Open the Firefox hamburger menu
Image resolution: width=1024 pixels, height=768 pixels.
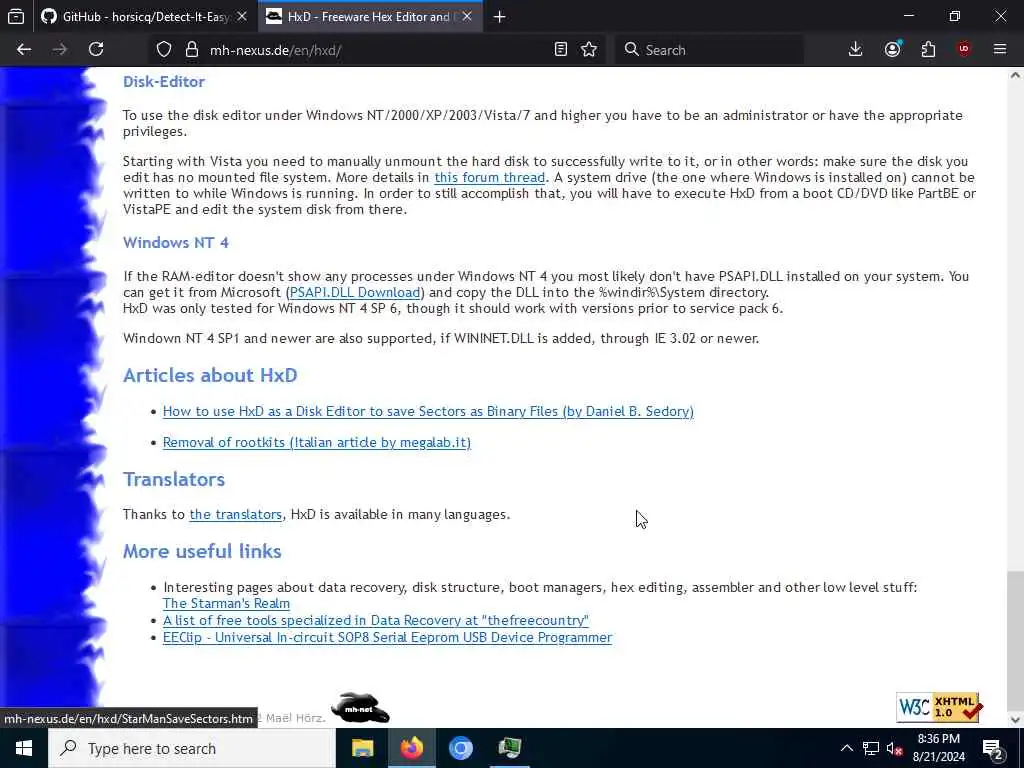1000,50
